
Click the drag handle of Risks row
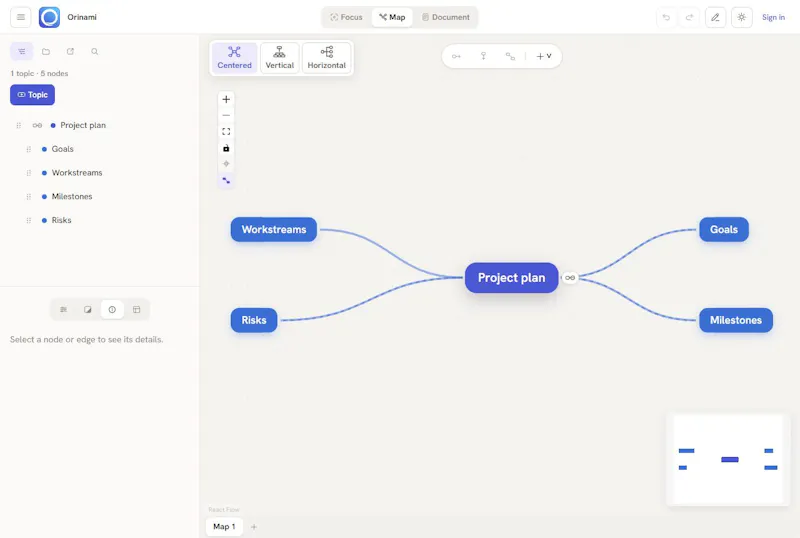(29, 220)
